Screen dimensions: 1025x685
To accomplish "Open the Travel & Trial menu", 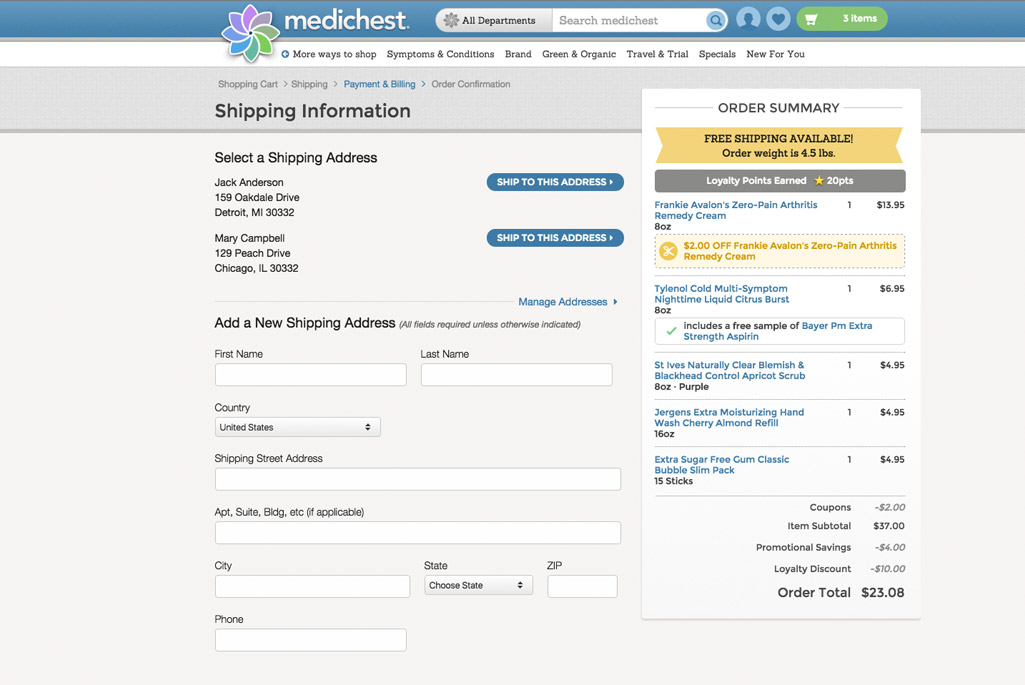I will (x=657, y=54).
